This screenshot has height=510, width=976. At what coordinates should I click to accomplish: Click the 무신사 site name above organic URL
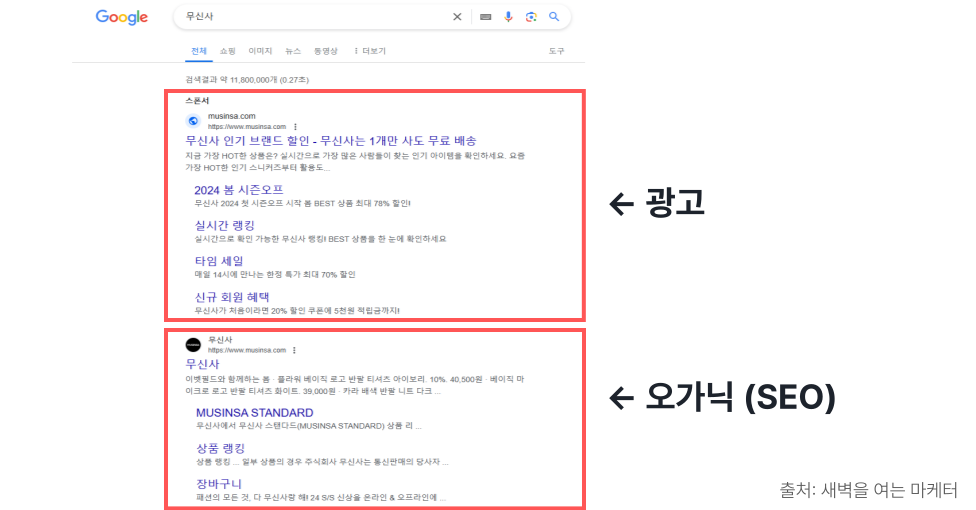pyautogui.click(x=220, y=339)
